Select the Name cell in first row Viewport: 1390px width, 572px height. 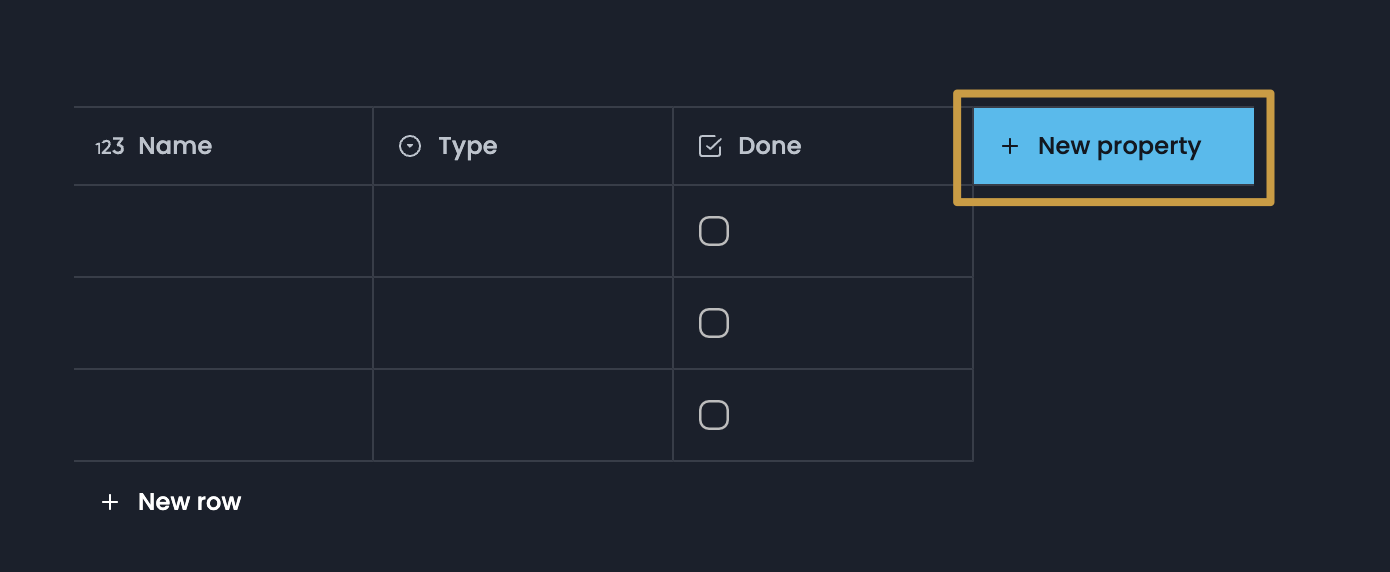pyautogui.click(x=223, y=232)
